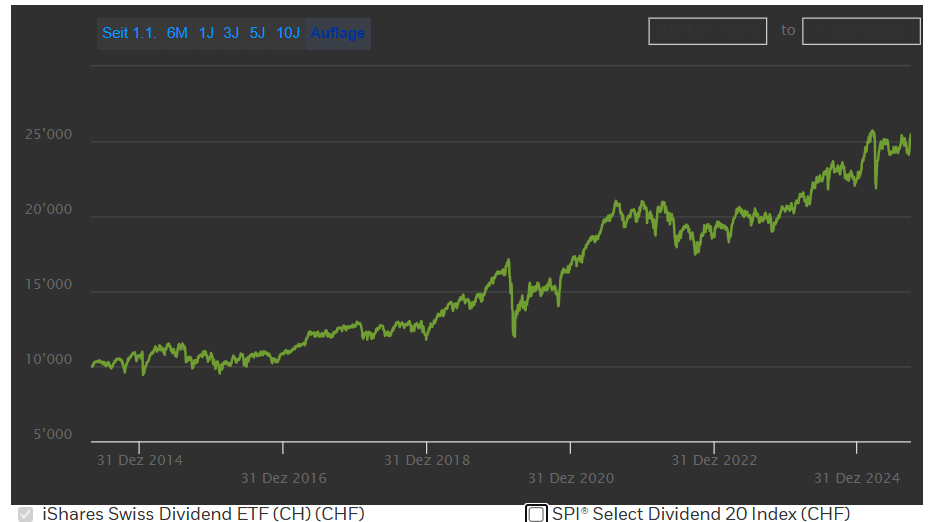Select the 1J time range
Image resolution: width=939 pixels, height=522 pixels.
coord(206,33)
